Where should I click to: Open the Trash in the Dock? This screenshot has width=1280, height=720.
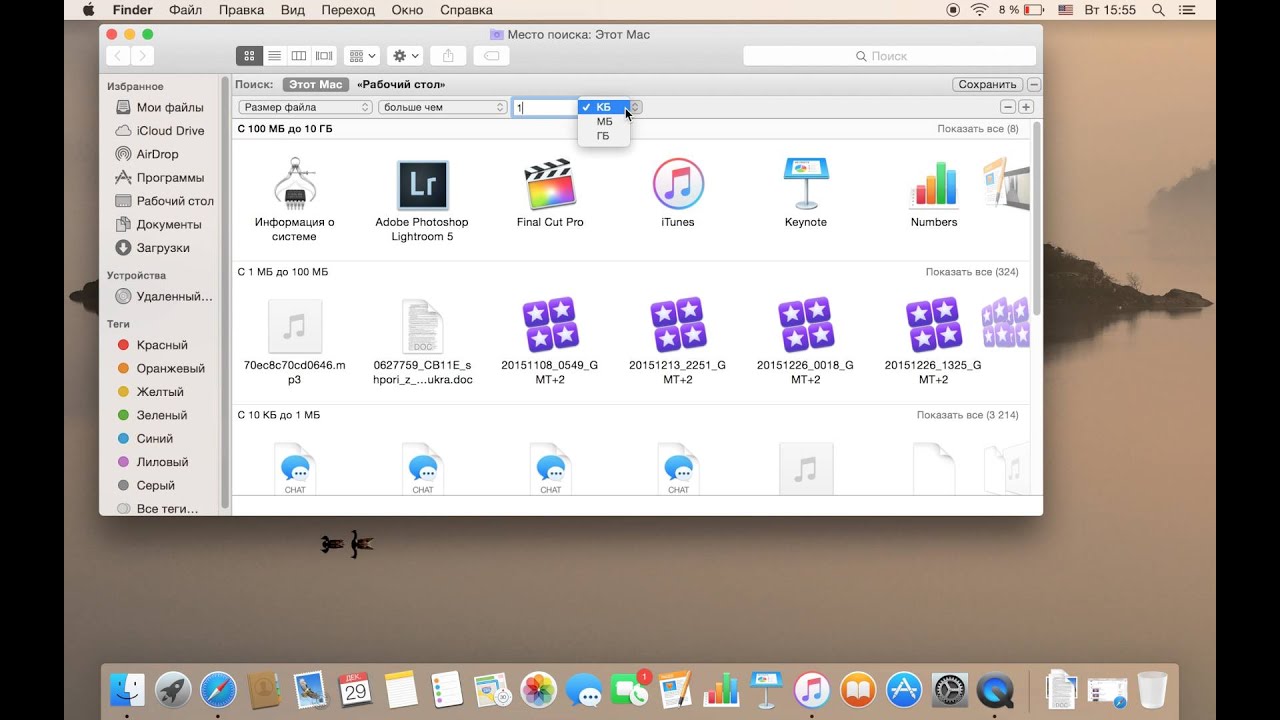(x=1152, y=690)
